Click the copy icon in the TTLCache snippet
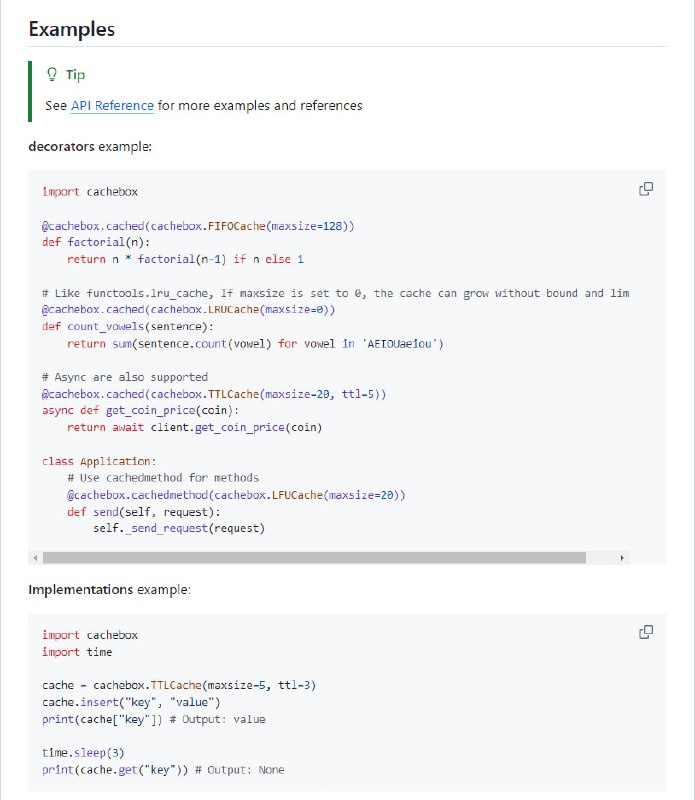Screen dimensions: 695x800 [x=646, y=632]
